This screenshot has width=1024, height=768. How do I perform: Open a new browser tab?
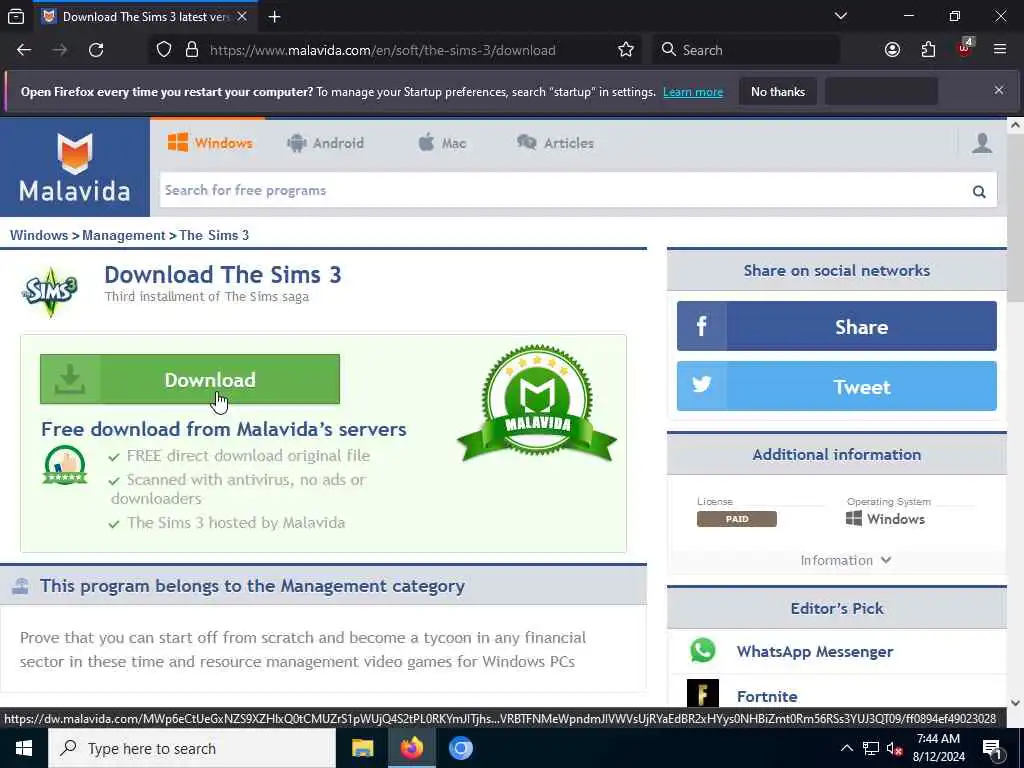[275, 17]
